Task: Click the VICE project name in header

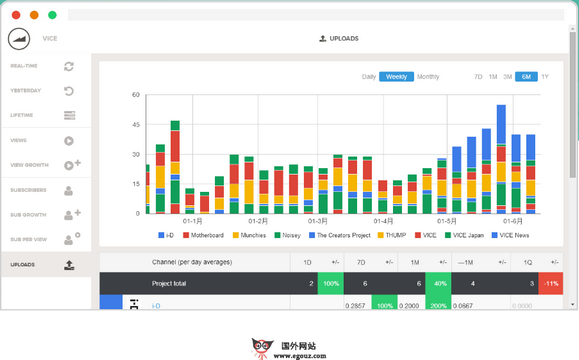Action: pos(50,38)
